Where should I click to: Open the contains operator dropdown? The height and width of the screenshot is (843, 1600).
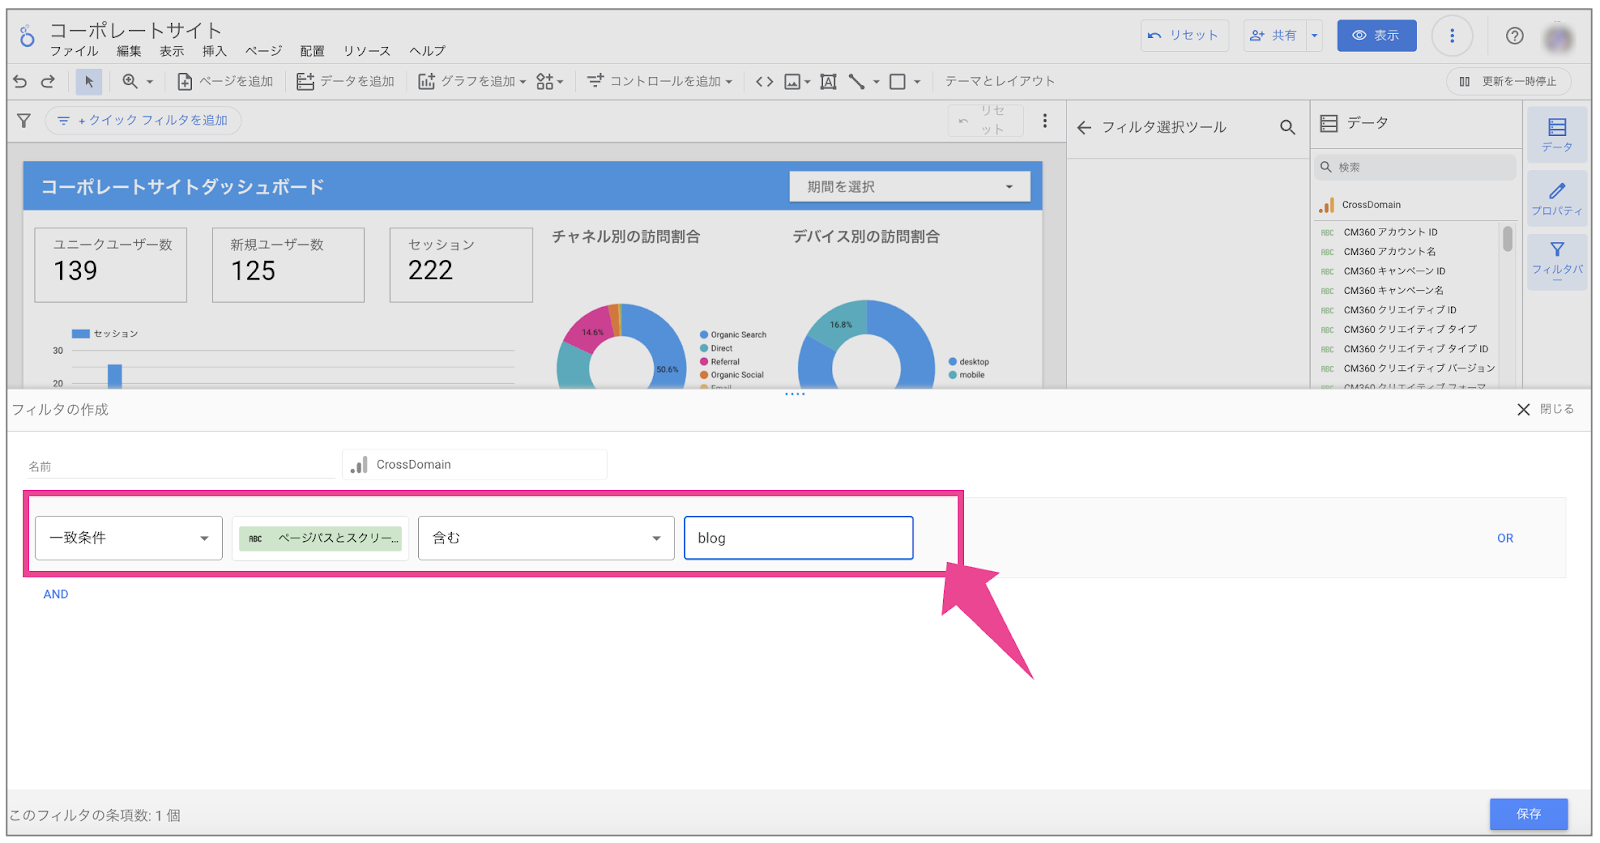pos(546,538)
